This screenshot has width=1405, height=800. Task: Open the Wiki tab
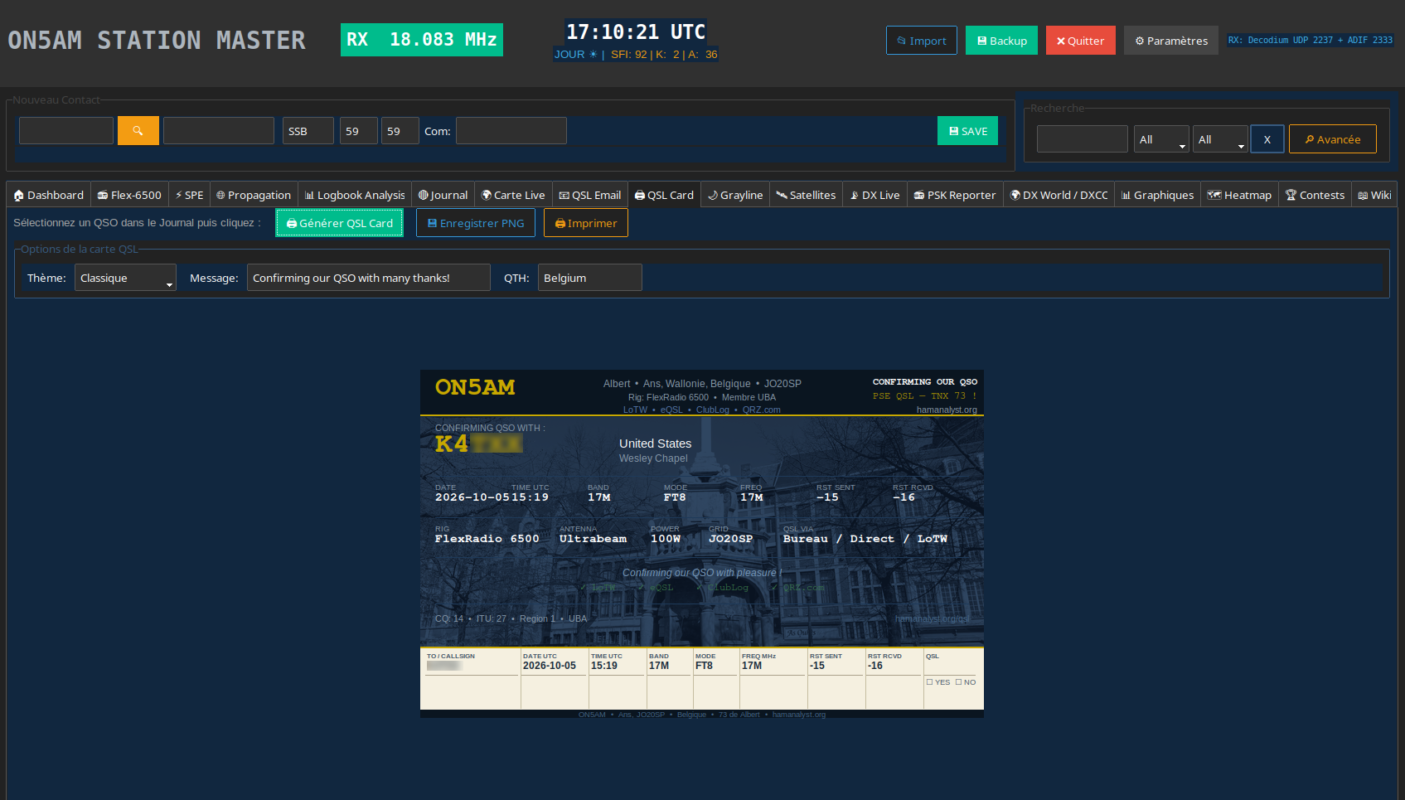point(1375,195)
